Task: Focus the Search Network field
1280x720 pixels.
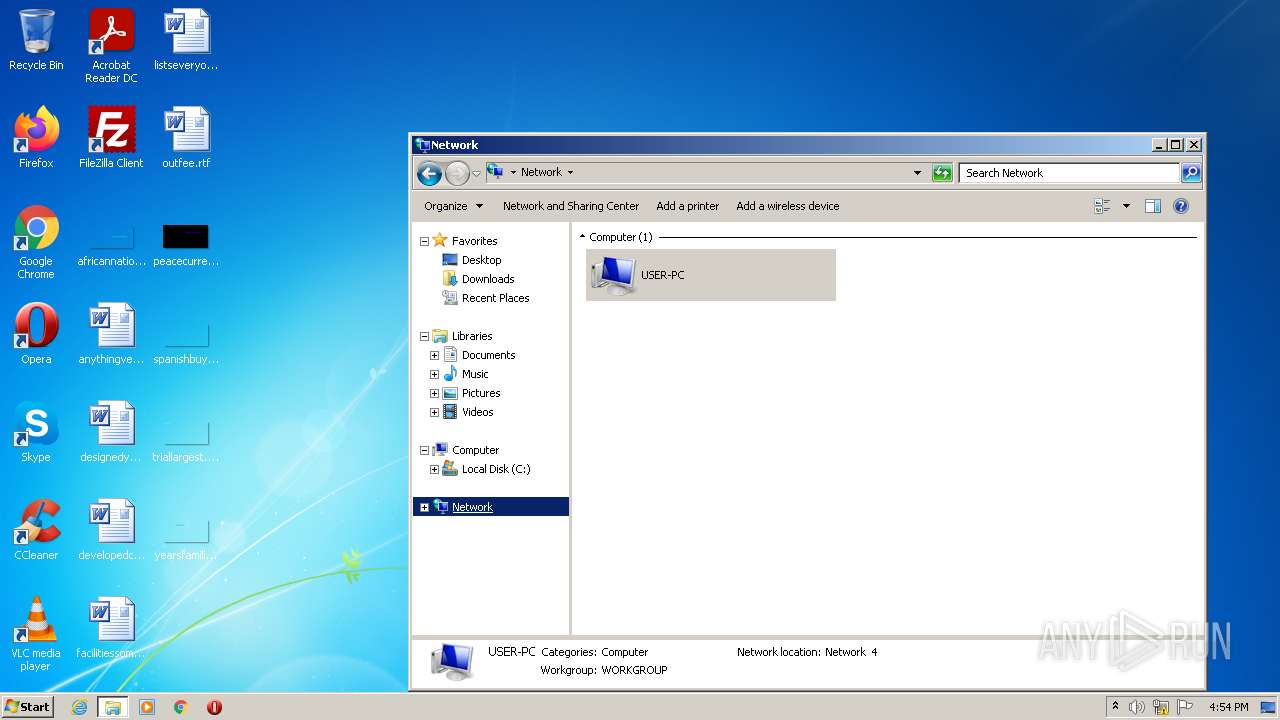Action: (x=1069, y=173)
